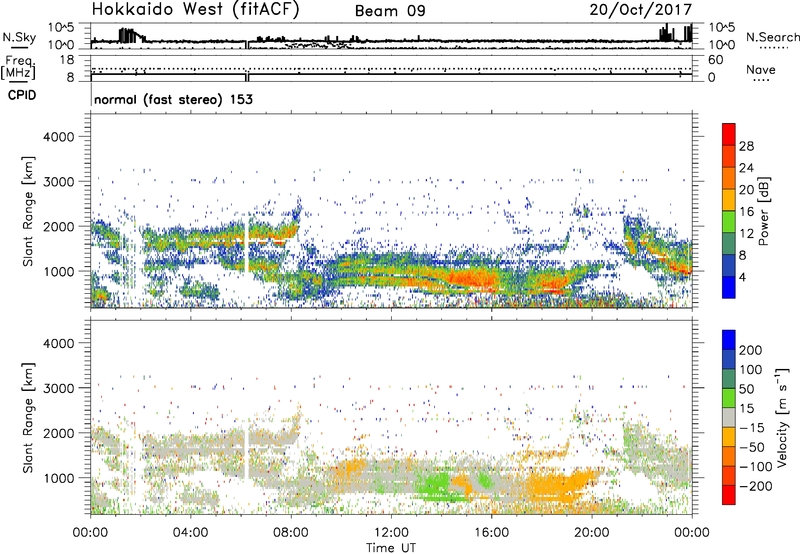Click the '04:00' time tick label
Viewport: 800px width, 554px height.
[x=190, y=533]
